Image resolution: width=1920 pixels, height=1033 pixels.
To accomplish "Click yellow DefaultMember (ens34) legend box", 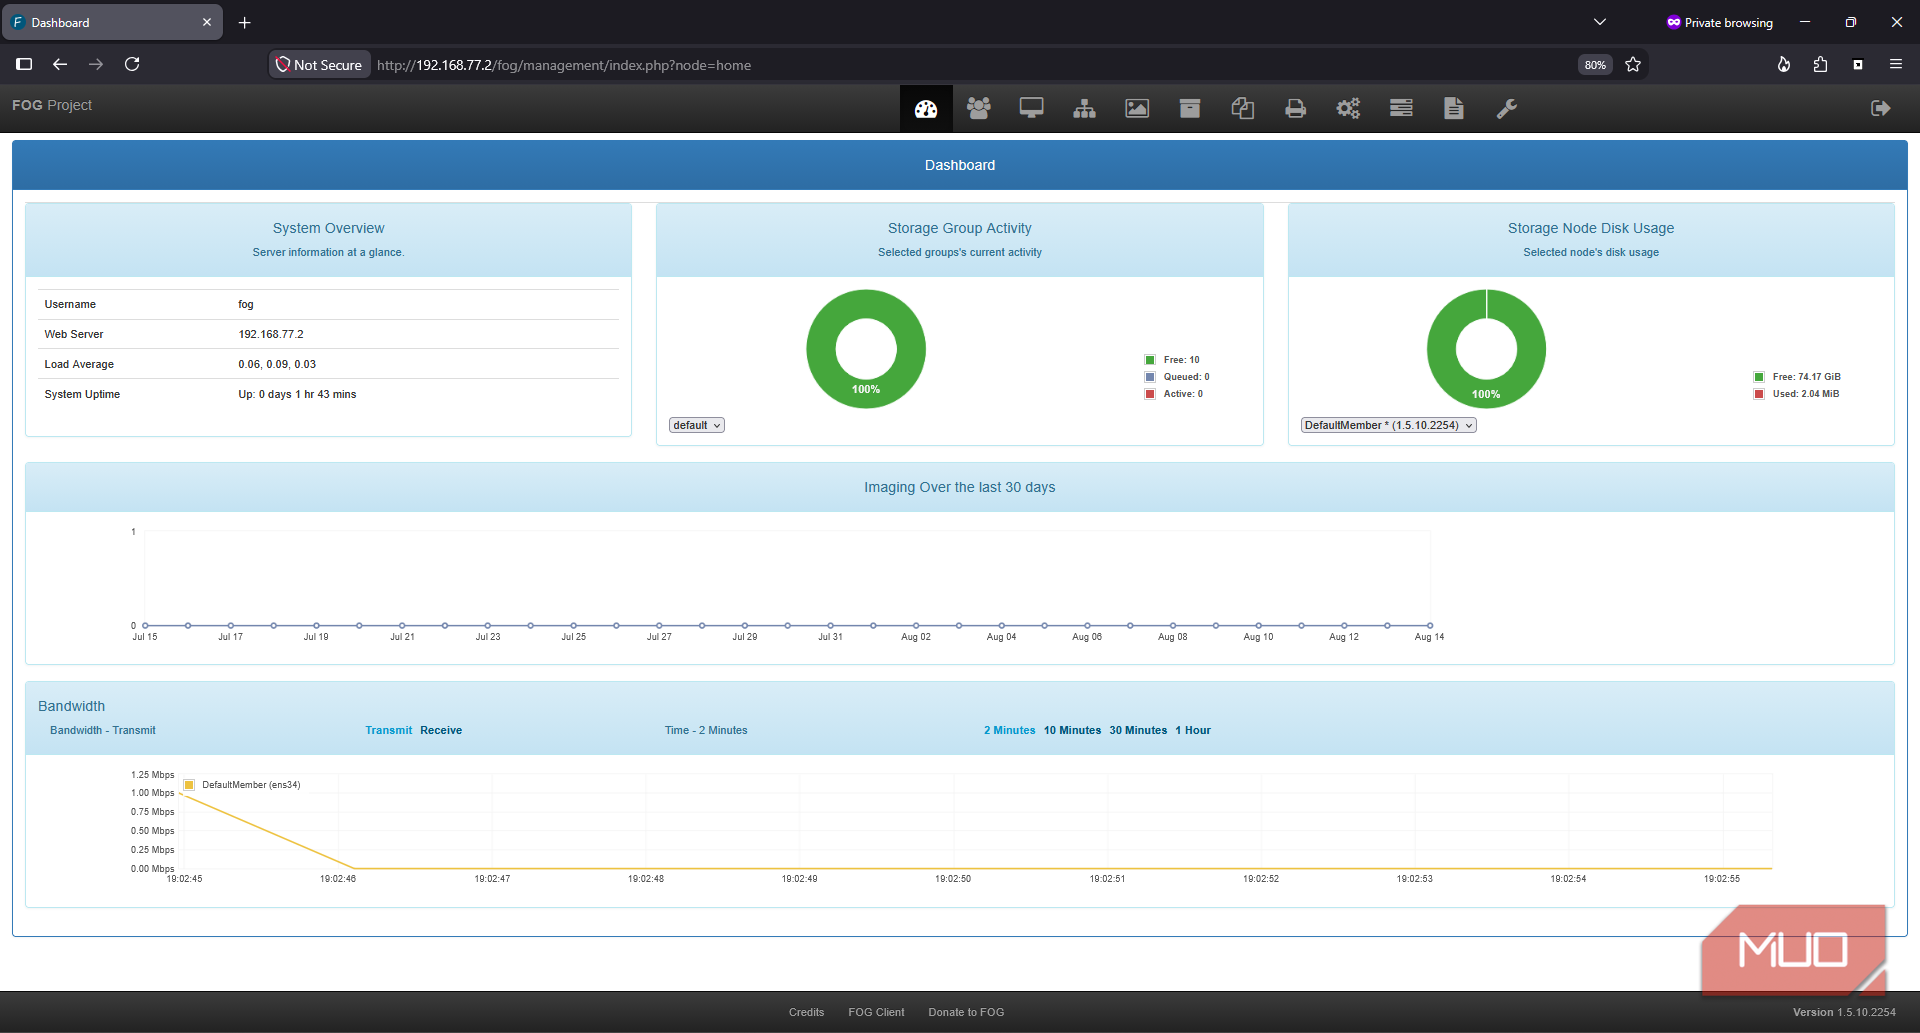I will pyautogui.click(x=189, y=785).
